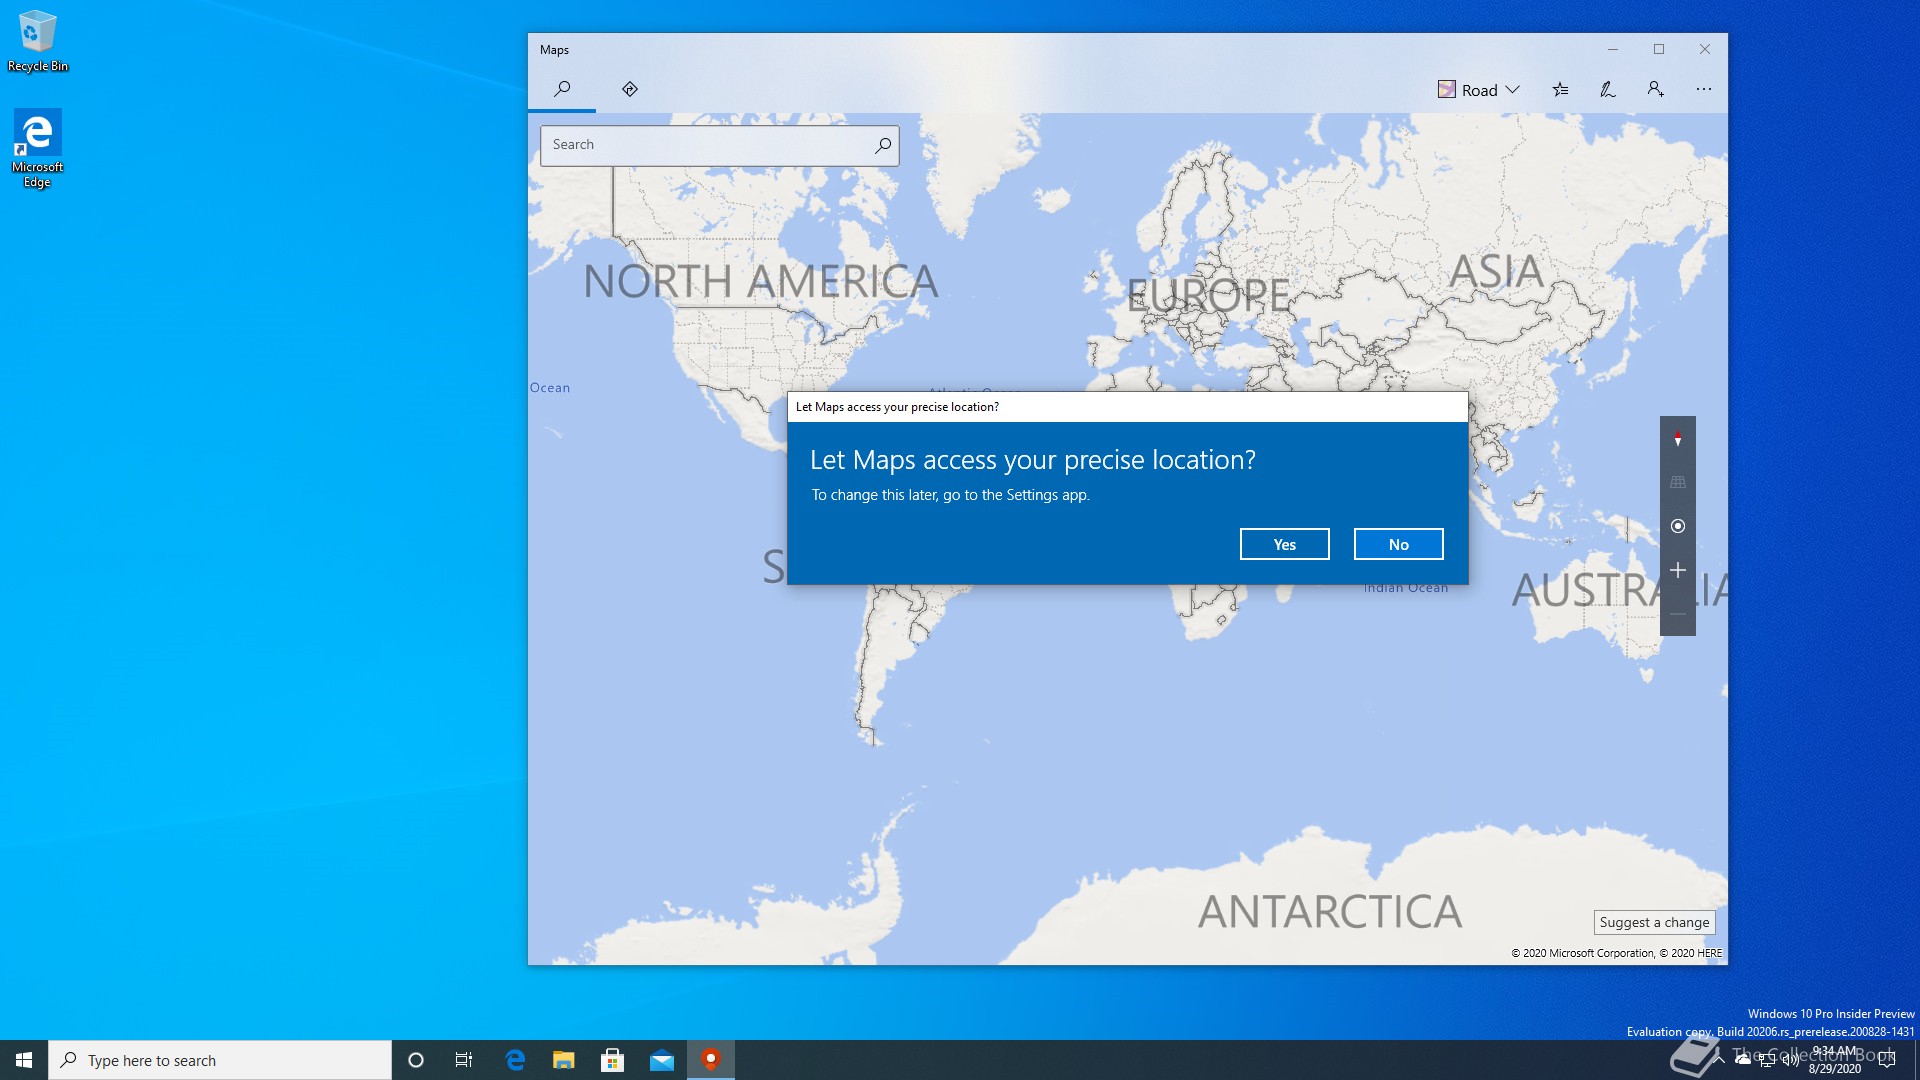Toggle the map tilt grid icon
Screen dimensions: 1920x1080
pyautogui.click(x=1678, y=482)
